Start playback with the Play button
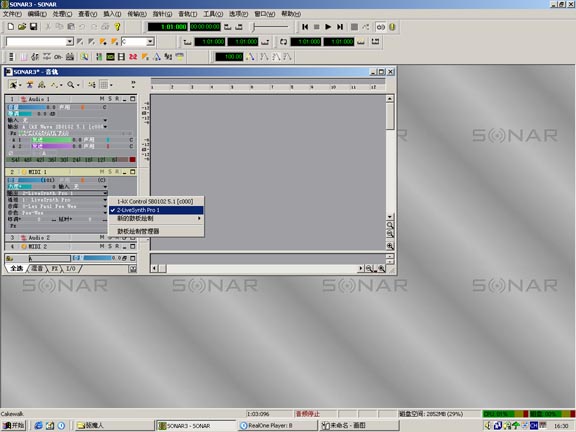Image resolution: width=576 pixels, height=432 pixels. pyautogui.click(x=328, y=27)
